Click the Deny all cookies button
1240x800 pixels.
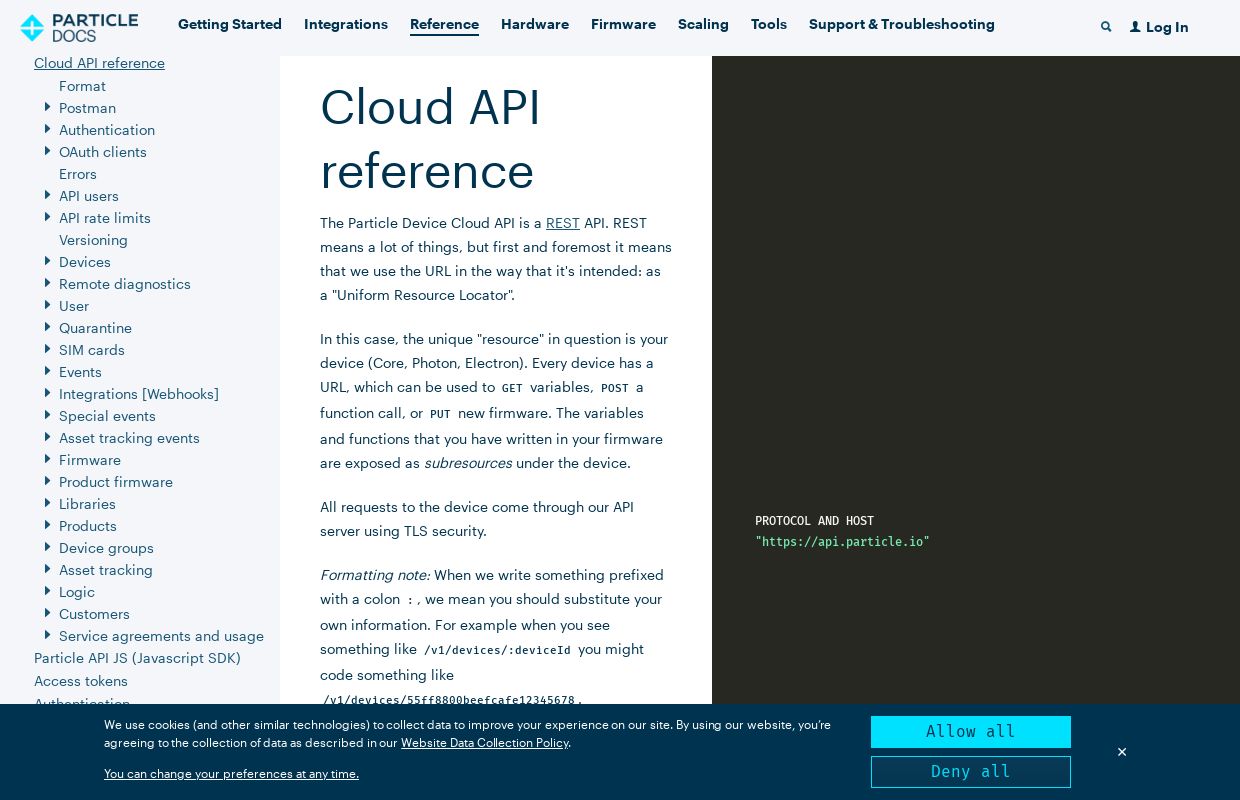click(971, 772)
